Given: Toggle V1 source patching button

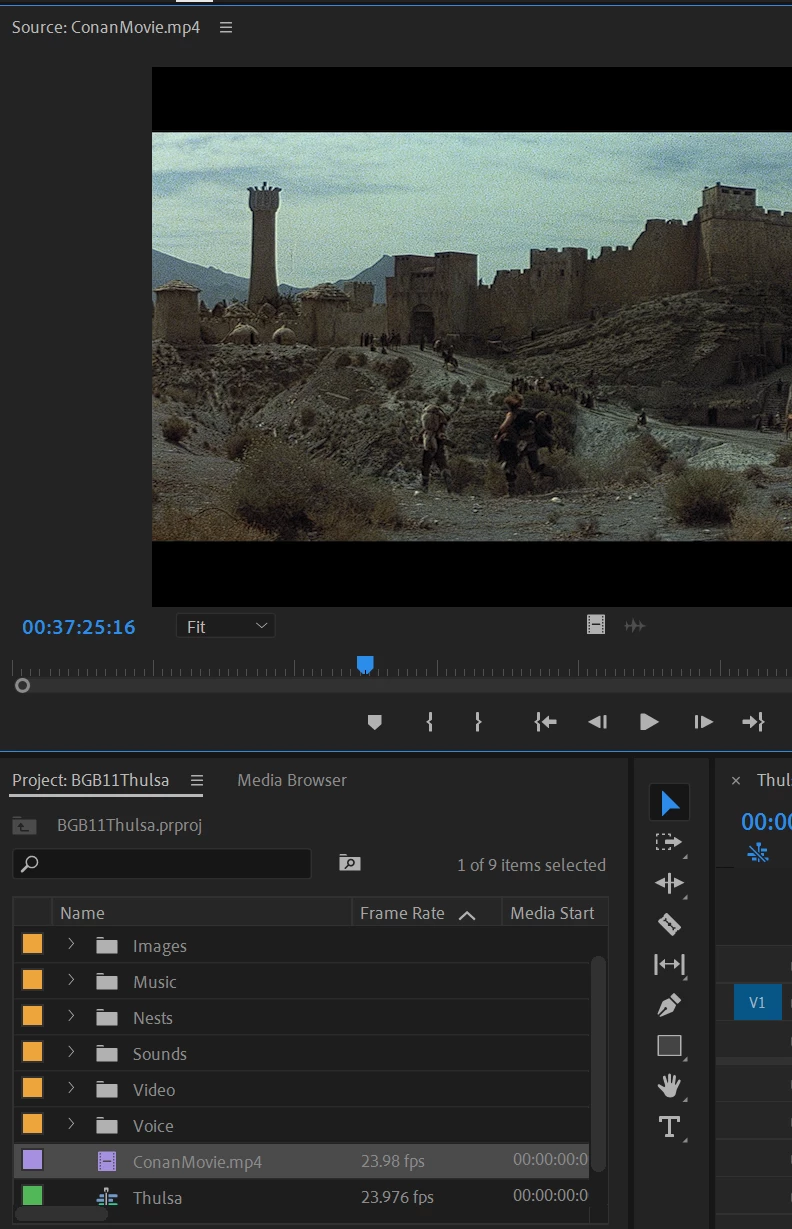Looking at the screenshot, I should click(x=757, y=1002).
